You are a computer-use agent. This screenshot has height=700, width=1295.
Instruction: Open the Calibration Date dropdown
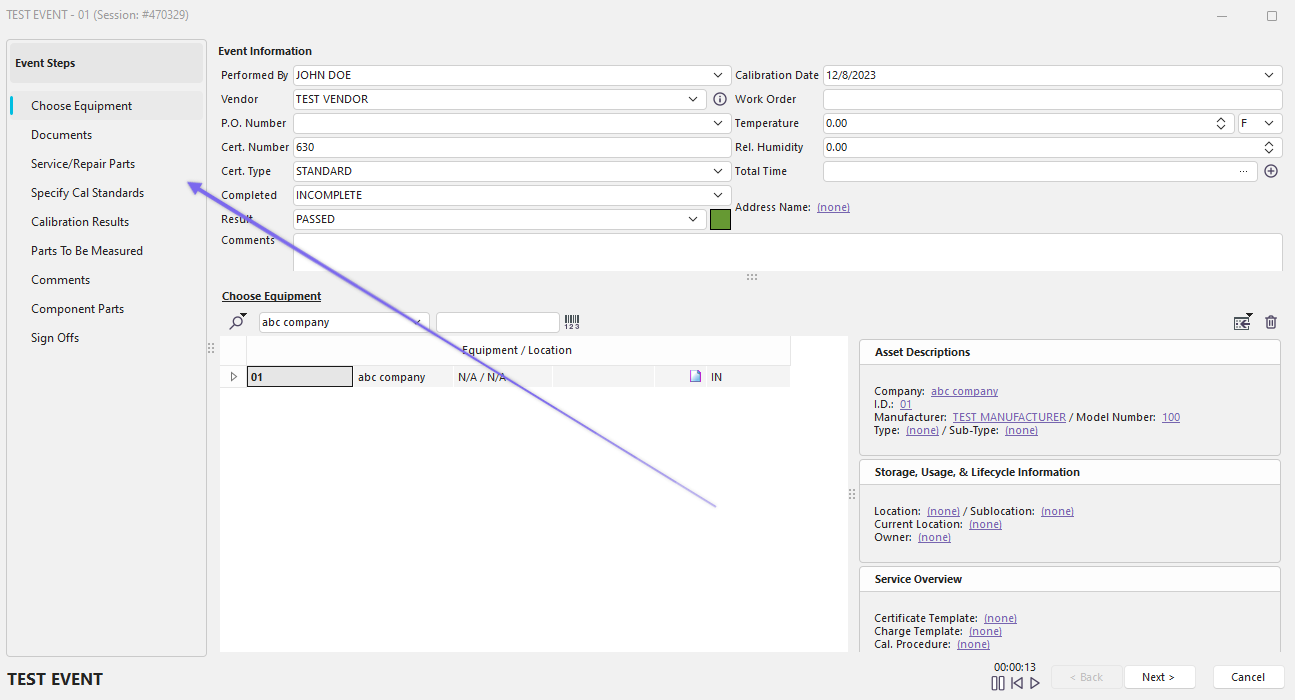coord(1270,75)
